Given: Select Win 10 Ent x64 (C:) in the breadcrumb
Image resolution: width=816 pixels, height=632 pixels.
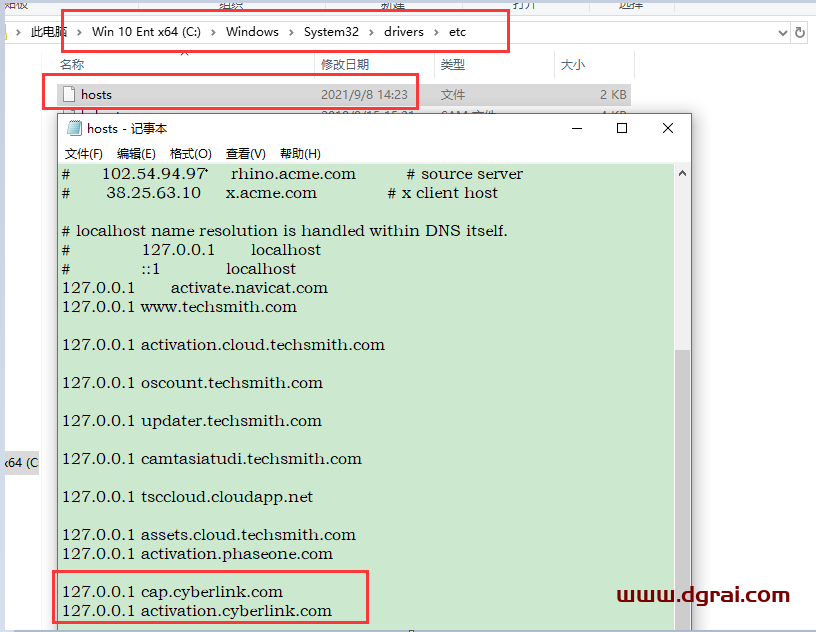Looking at the screenshot, I should point(146,32).
